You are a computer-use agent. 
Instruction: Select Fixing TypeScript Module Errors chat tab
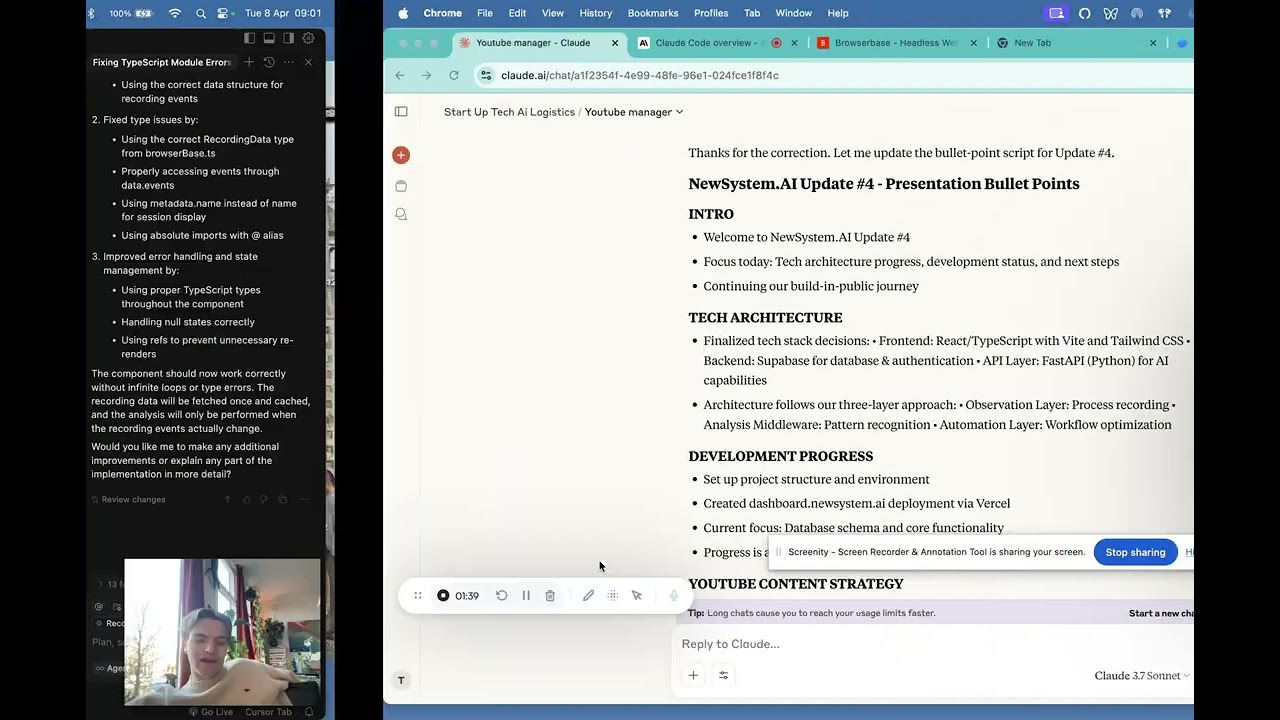pos(162,62)
